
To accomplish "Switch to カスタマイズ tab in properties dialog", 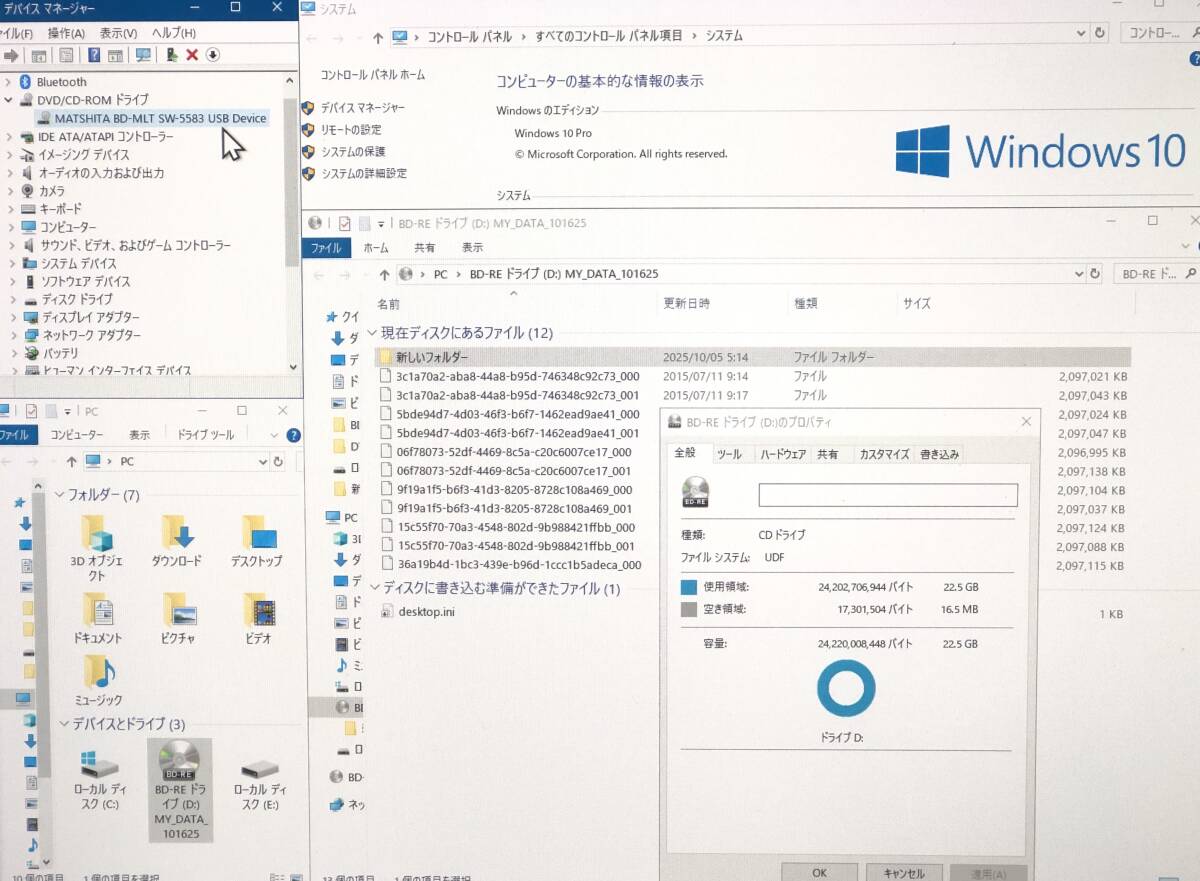I will tap(884, 454).
